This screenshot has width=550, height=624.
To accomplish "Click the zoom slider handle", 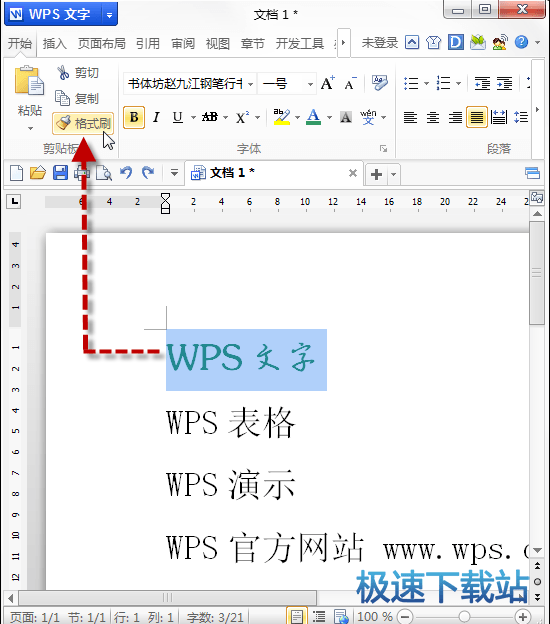I will pos(464,617).
